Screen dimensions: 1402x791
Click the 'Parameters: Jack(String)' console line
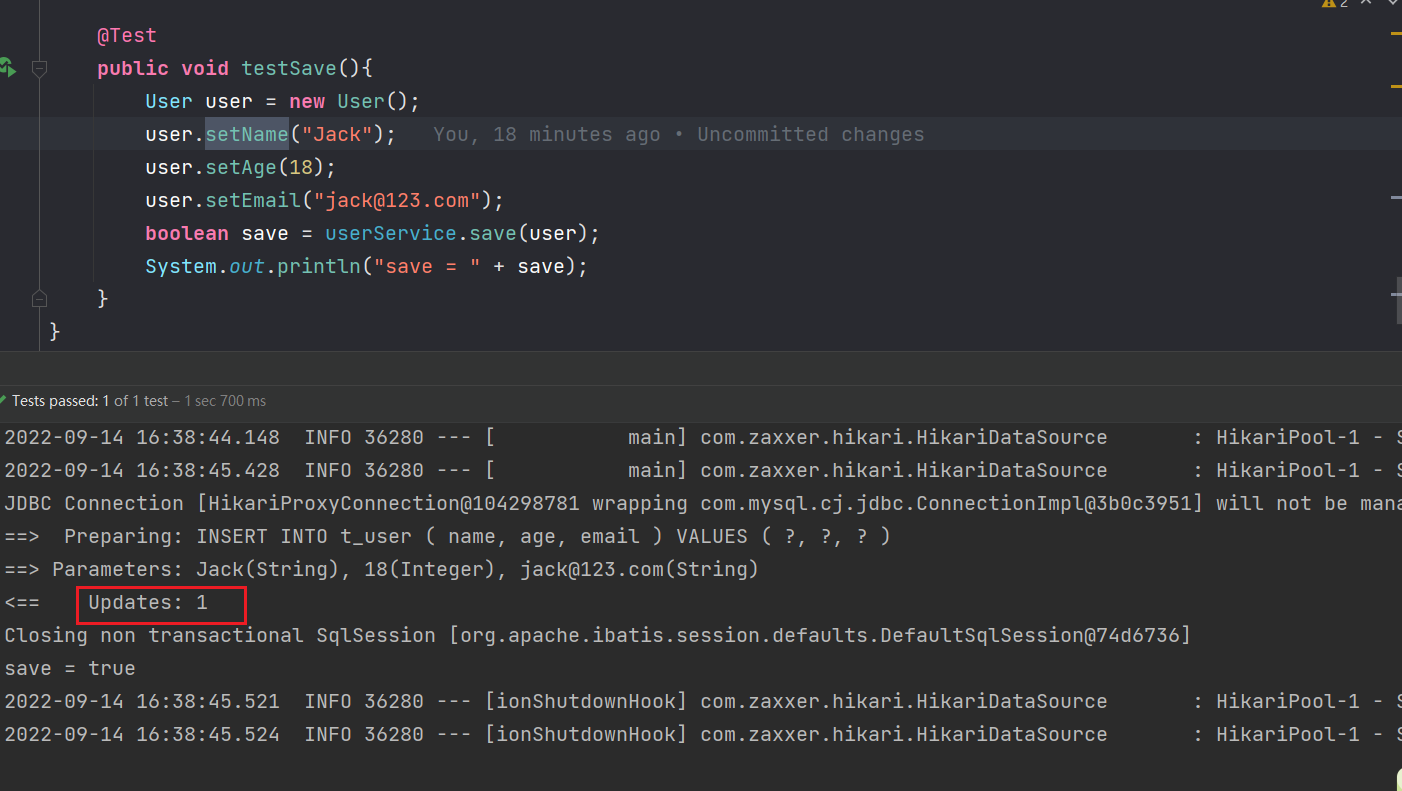point(381,569)
